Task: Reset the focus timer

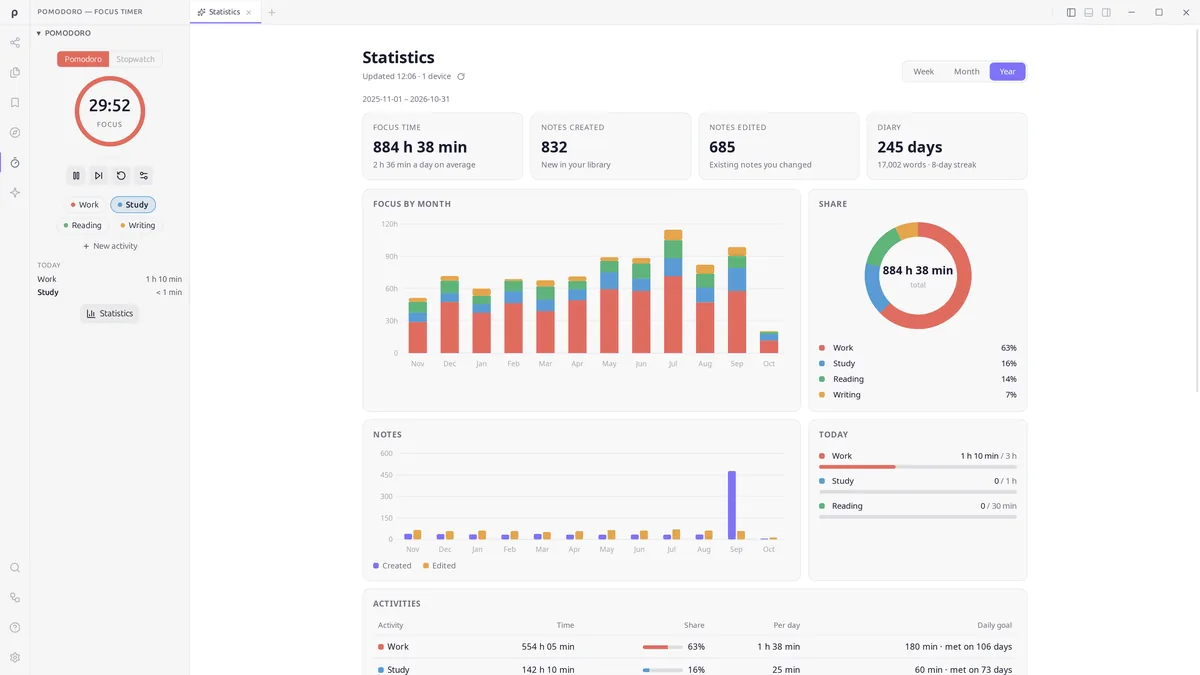Action: coord(121,176)
